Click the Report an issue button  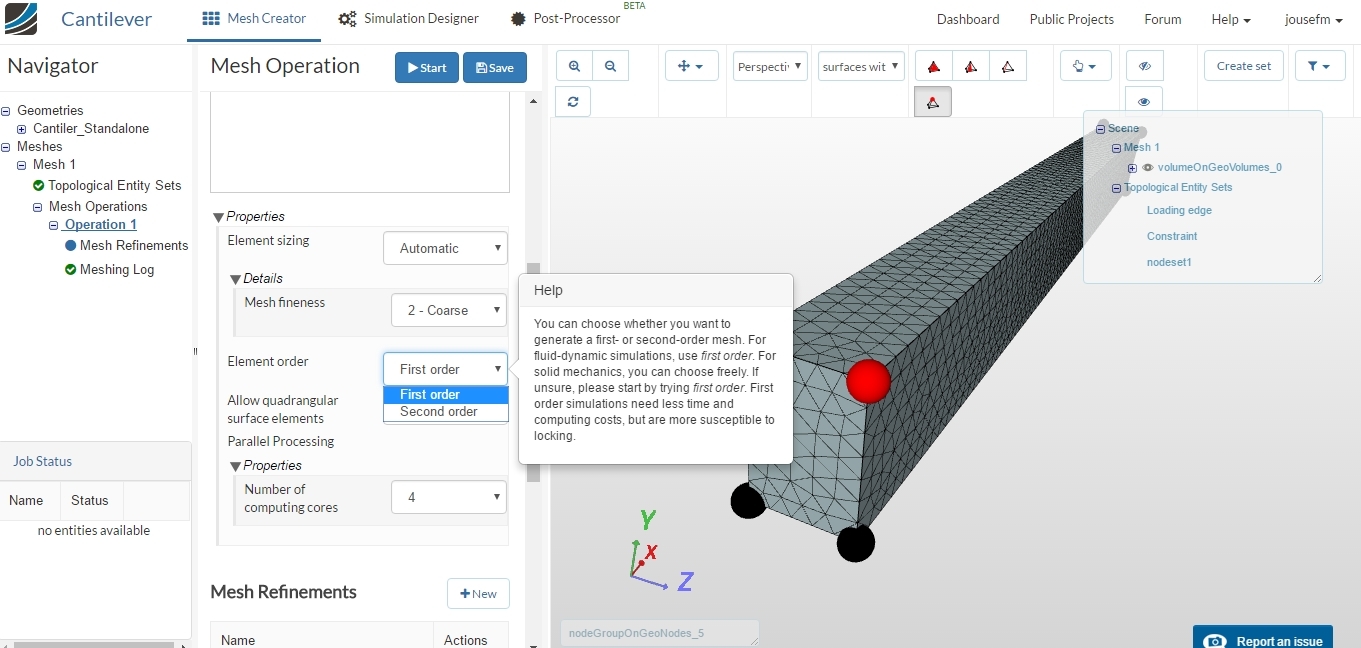(x=1263, y=639)
